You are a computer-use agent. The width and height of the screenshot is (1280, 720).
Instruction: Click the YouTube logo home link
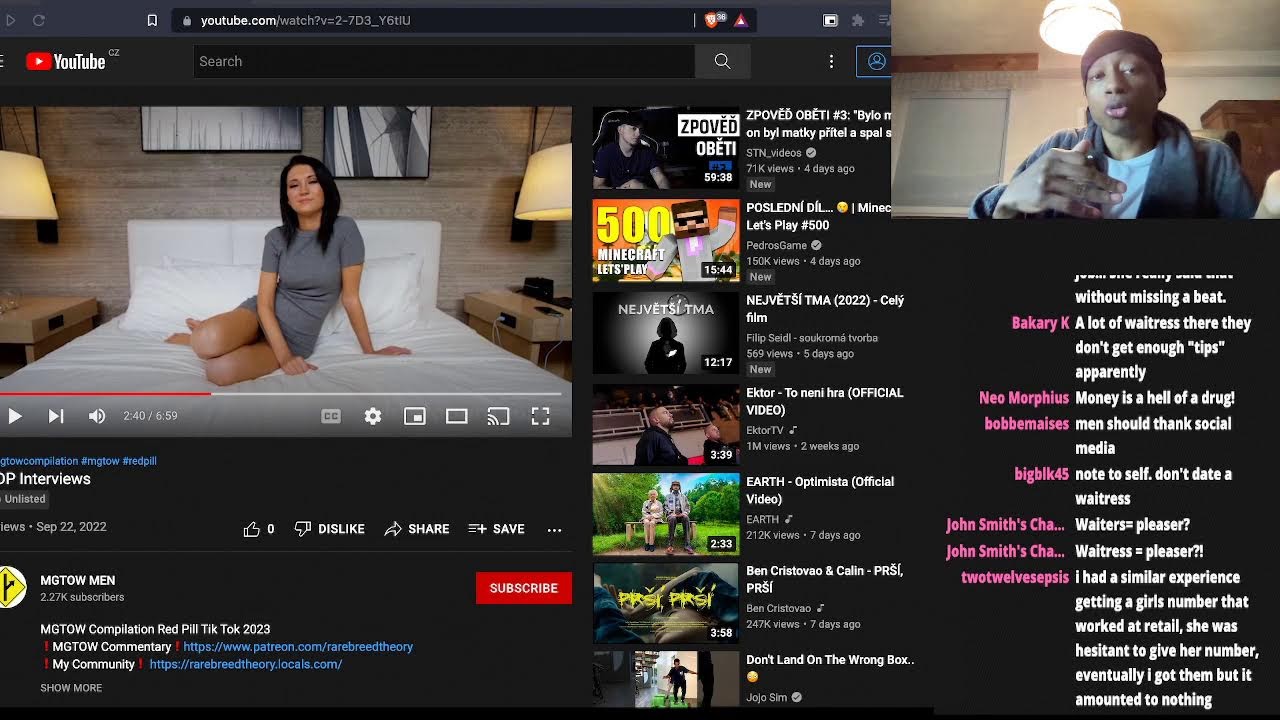[66, 61]
